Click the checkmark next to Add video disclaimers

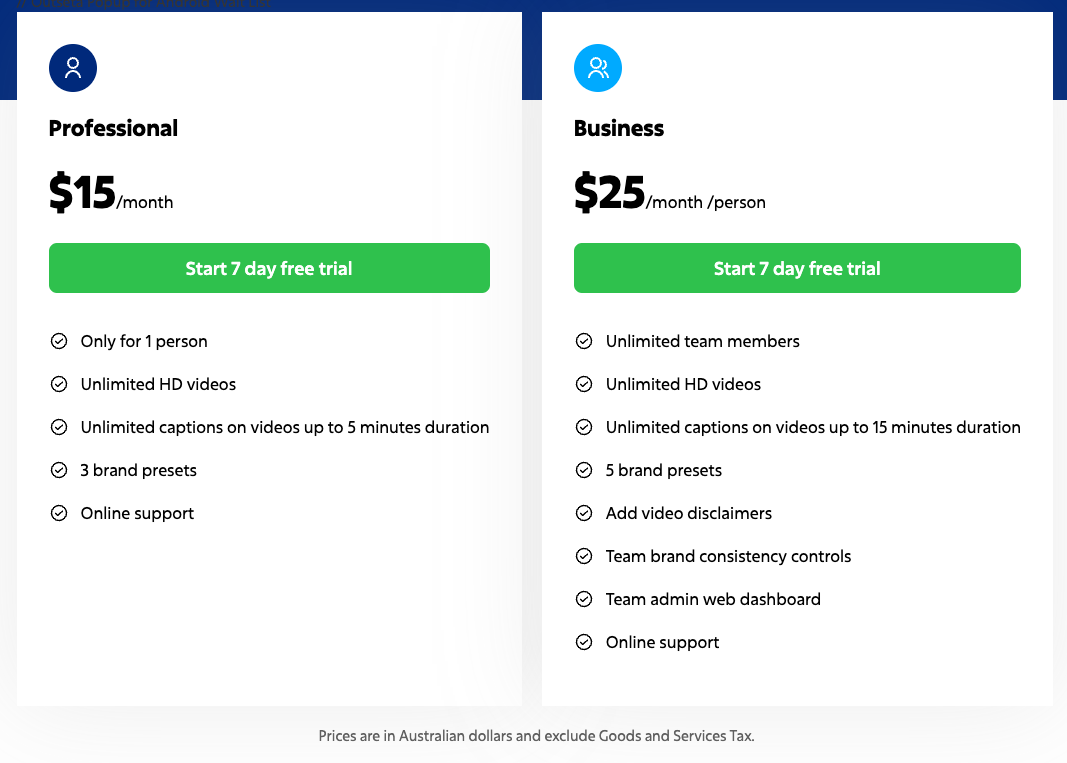click(583, 513)
